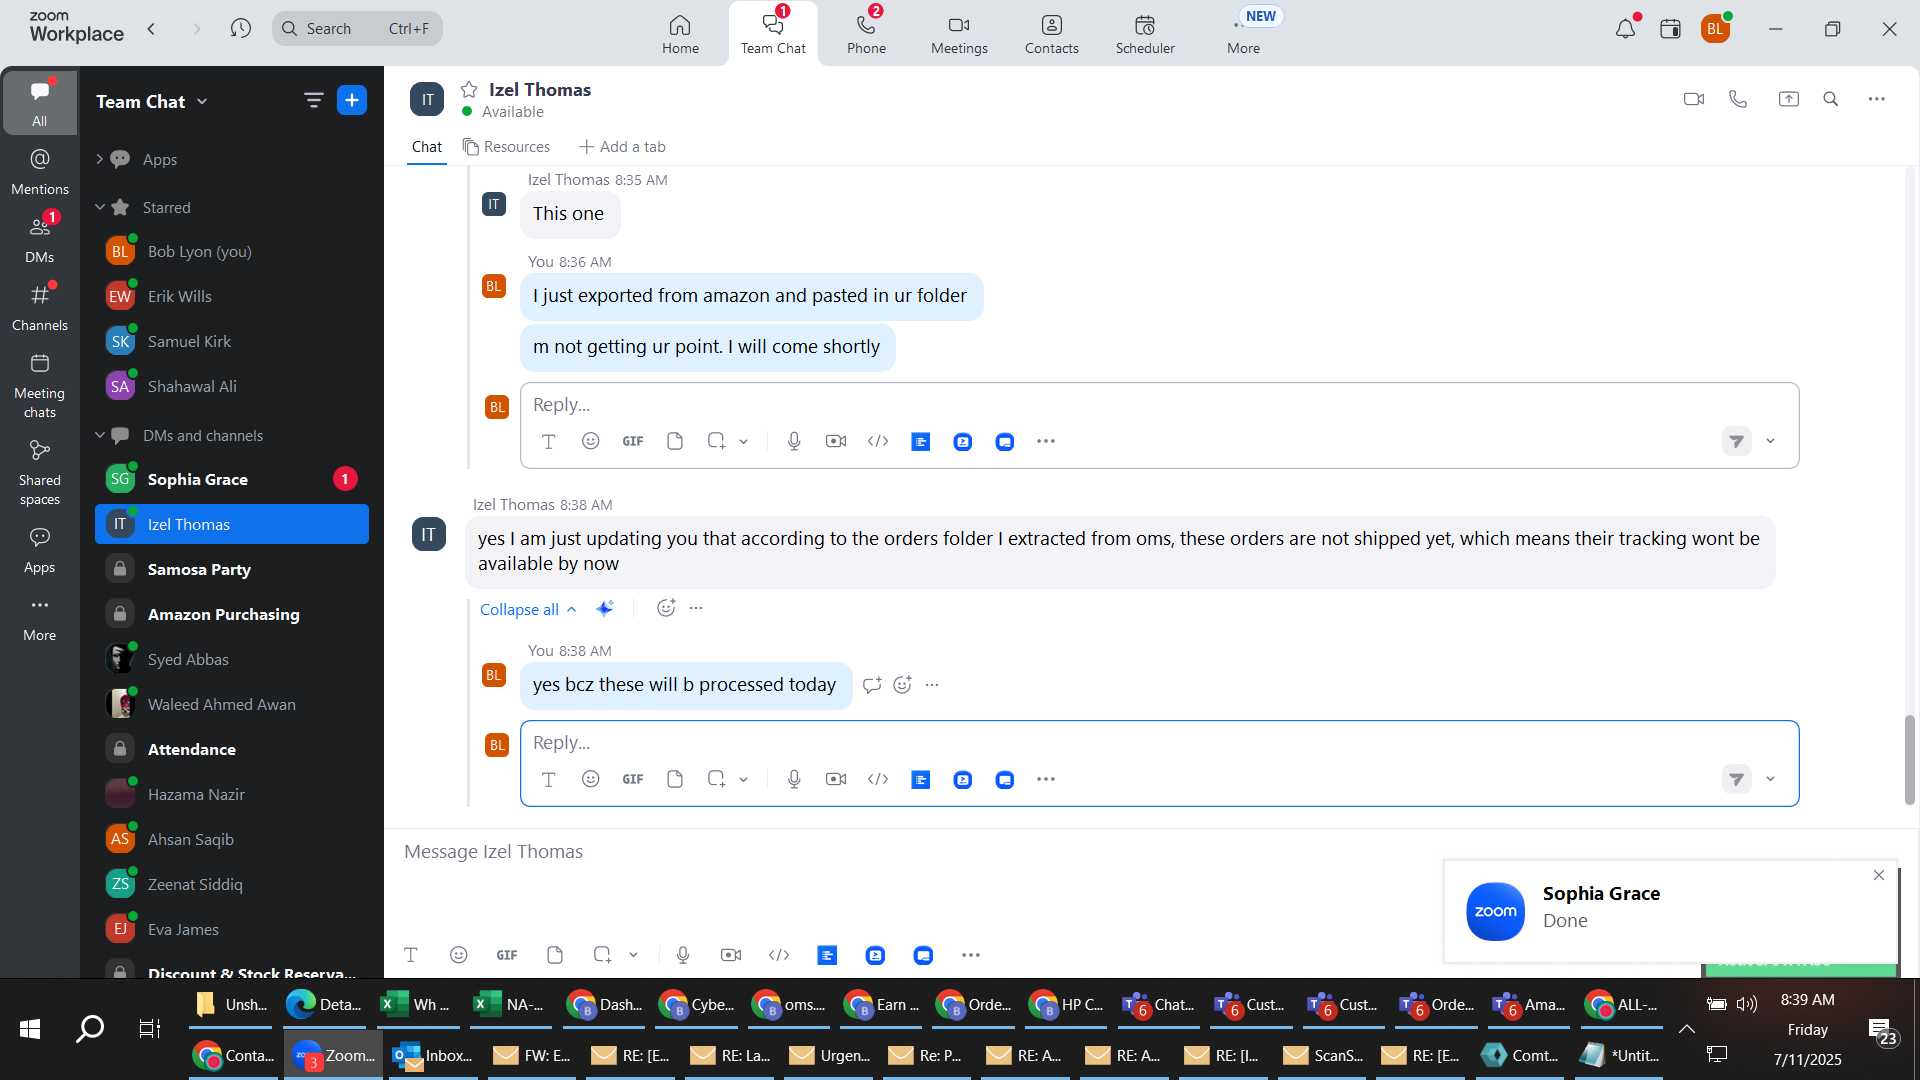Record video message in main message toolbar
The width and height of the screenshot is (1920, 1080).
click(x=731, y=955)
